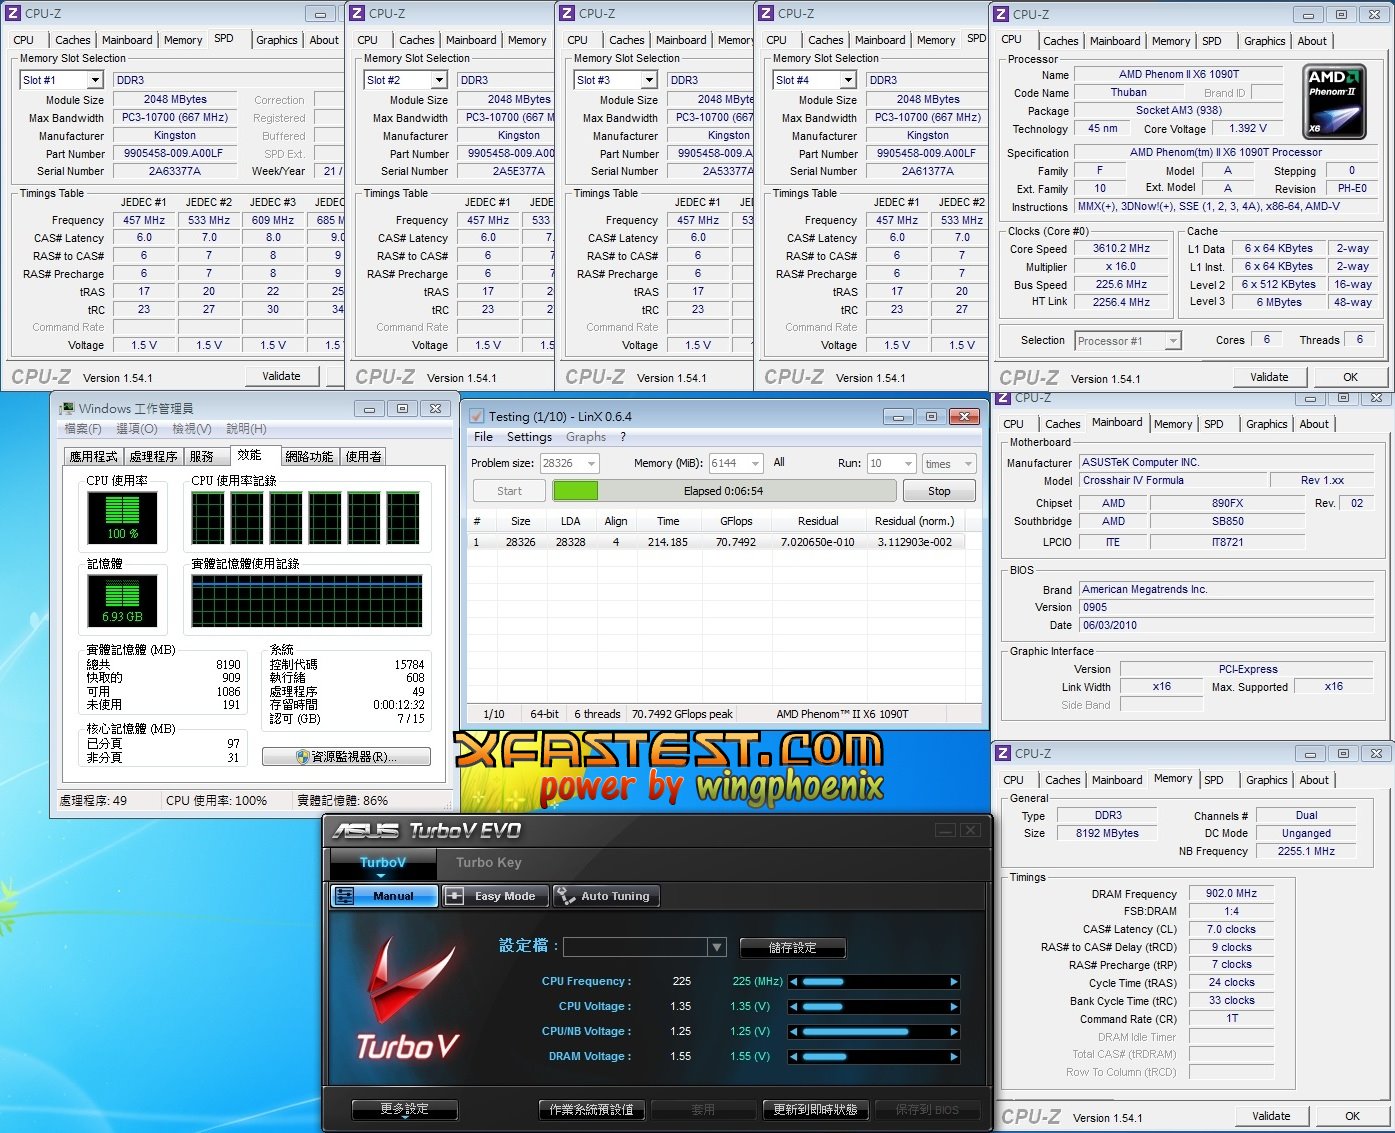Open the Slot #3 dropdown in CPU-Z SPD
Image resolution: width=1395 pixels, height=1133 pixels.
click(648, 80)
